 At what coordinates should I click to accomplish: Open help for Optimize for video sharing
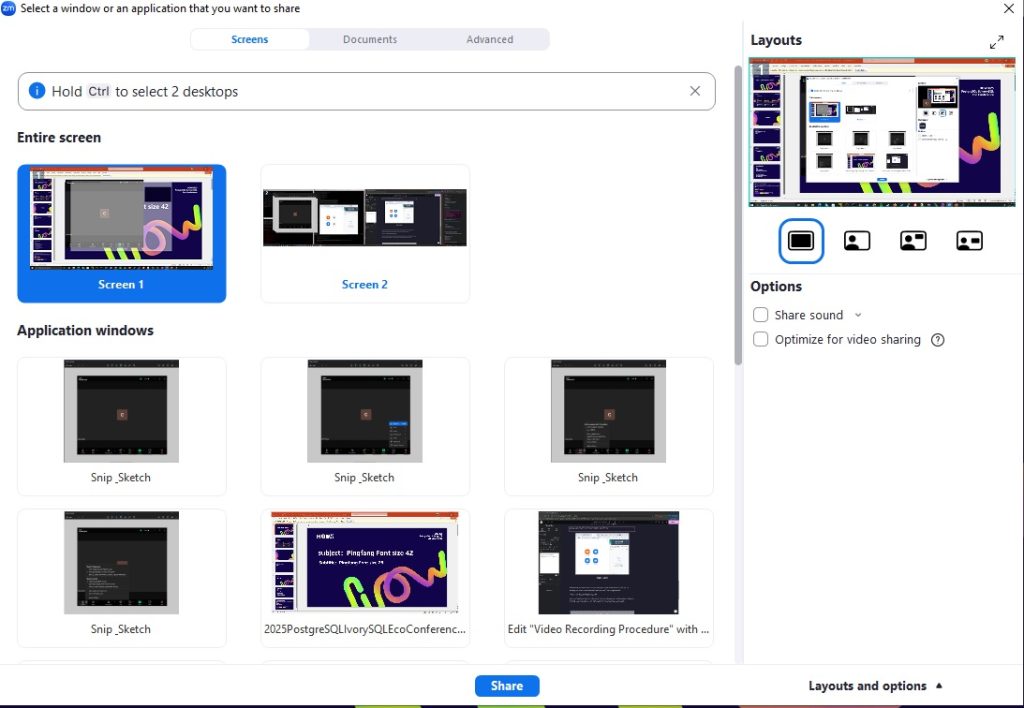938,340
